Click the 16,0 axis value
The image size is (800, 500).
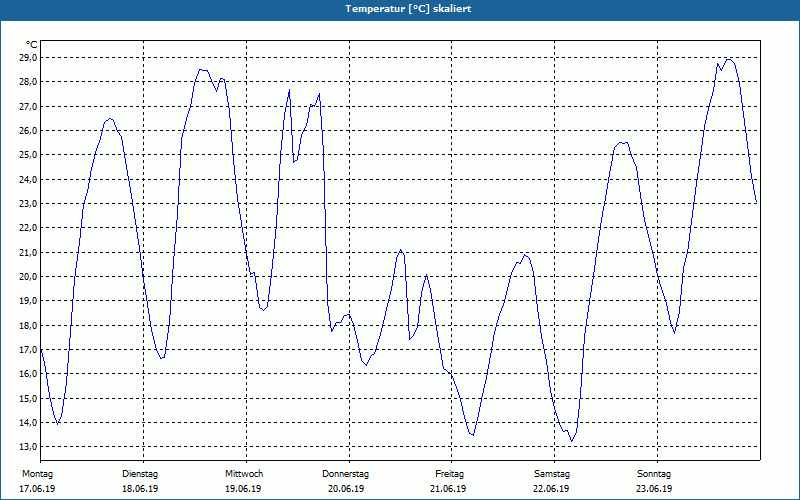28,374
